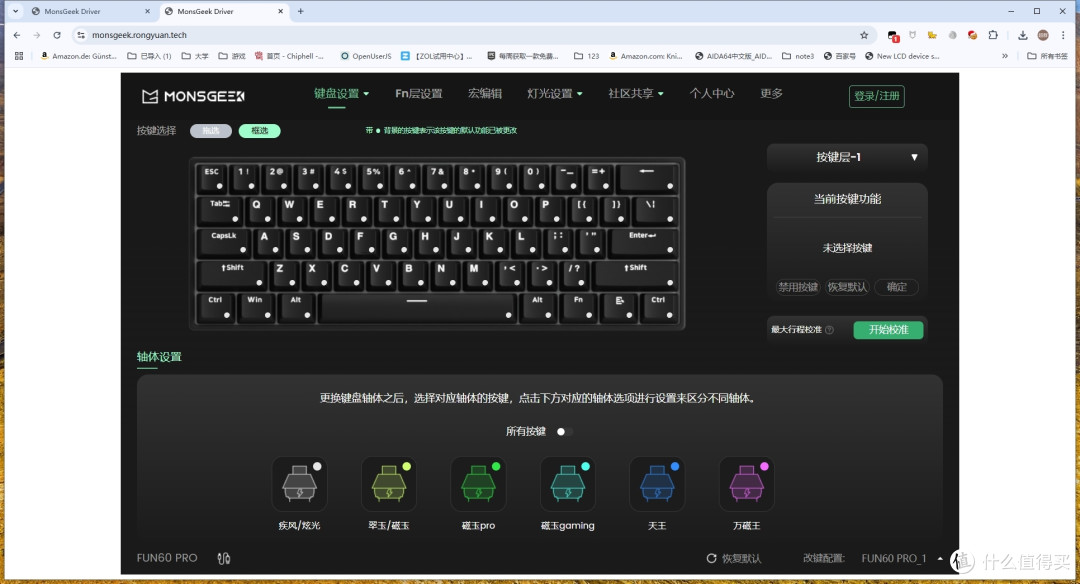Open the 游戏 bookmark folder
This screenshot has width=1080, height=584.
click(232, 56)
